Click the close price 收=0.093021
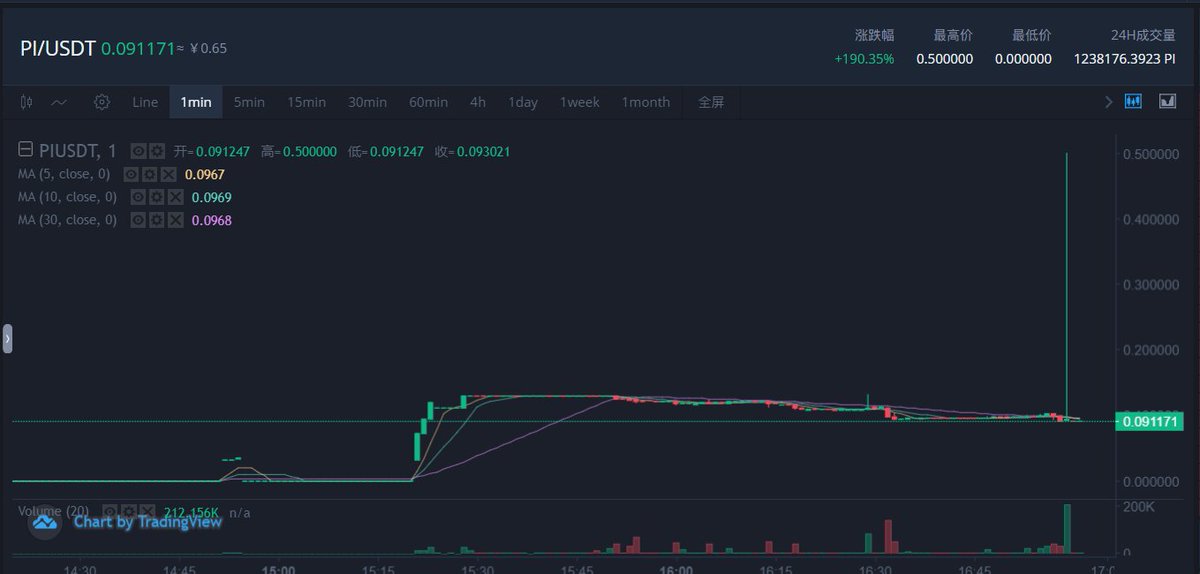 (x=472, y=151)
